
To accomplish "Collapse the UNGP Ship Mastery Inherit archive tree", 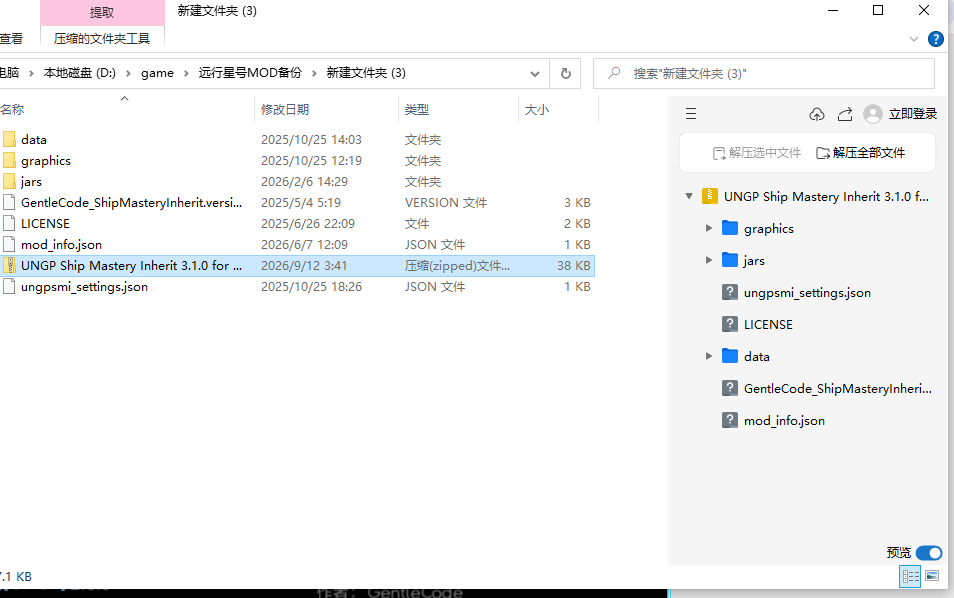I will (x=689, y=196).
